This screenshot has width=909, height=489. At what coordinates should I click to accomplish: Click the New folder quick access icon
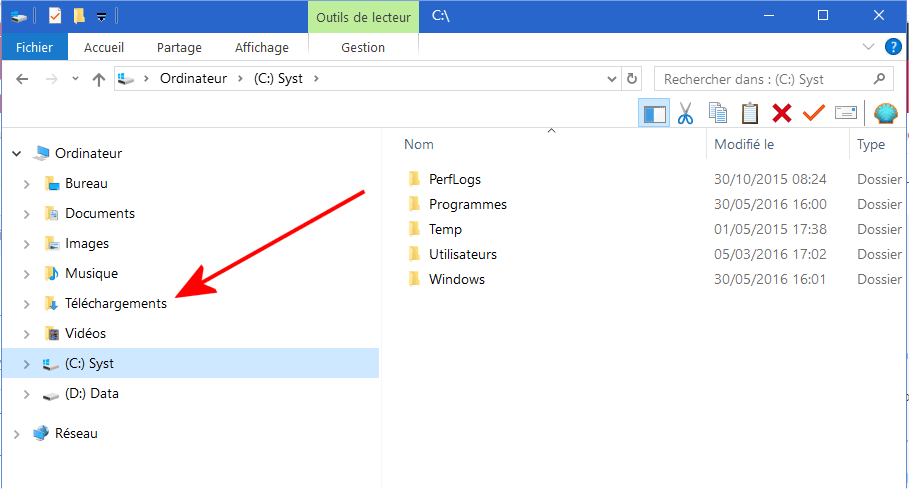(x=79, y=16)
